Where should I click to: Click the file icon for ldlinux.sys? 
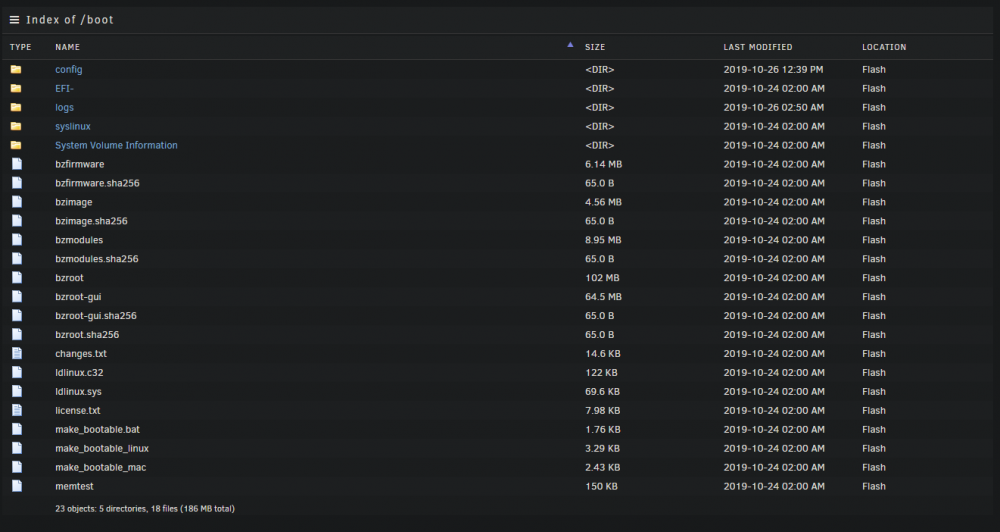tap(17, 391)
